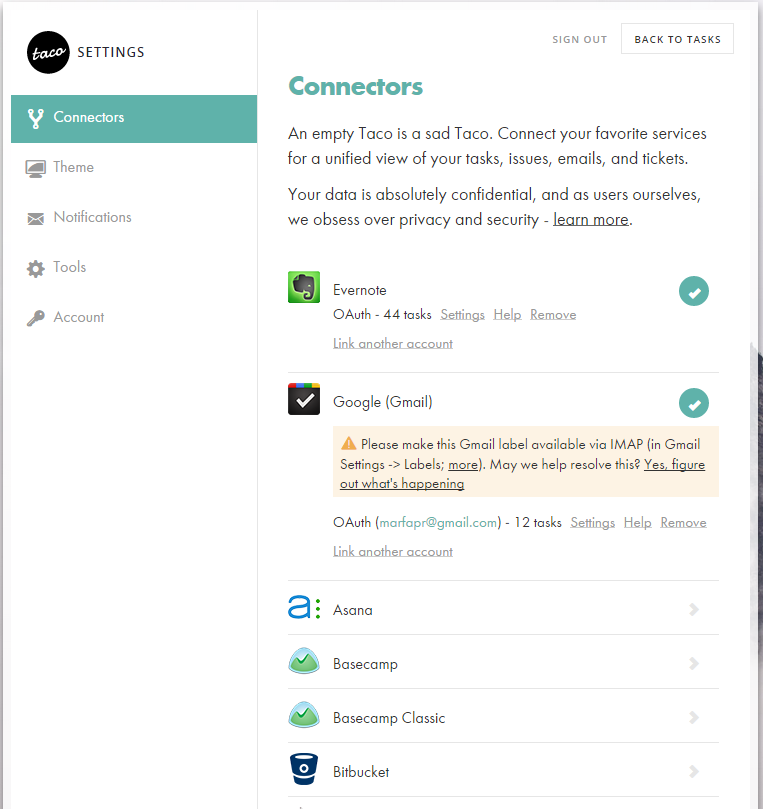The height and width of the screenshot is (809, 763).
Task: Click the Basecamp Classic logo icon
Action: coord(304,715)
